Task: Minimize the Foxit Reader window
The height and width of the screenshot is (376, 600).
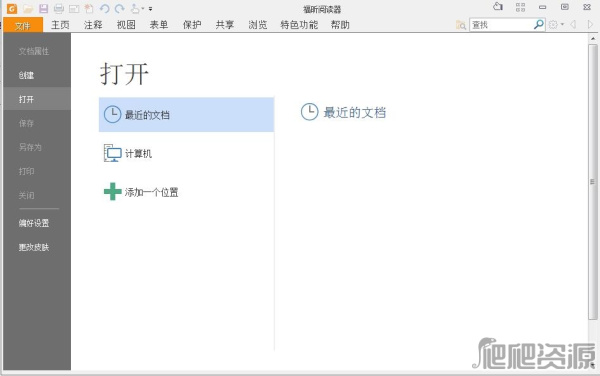Action: pos(542,7)
